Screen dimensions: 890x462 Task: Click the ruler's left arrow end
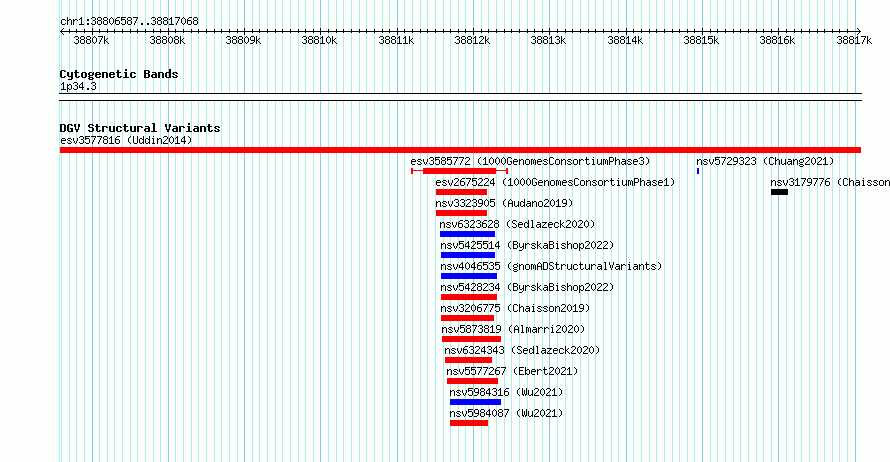[62, 32]
